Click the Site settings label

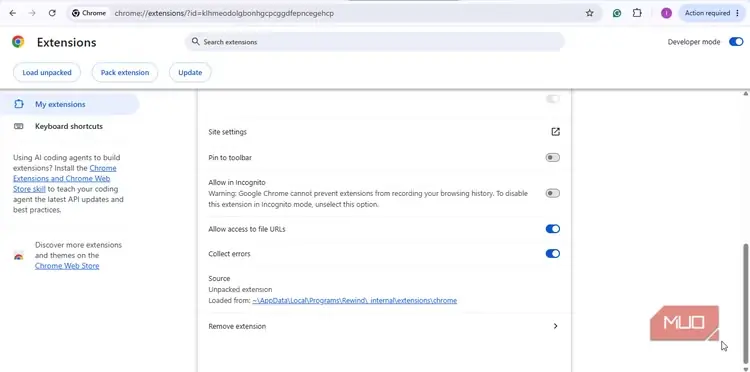[228, 132]
